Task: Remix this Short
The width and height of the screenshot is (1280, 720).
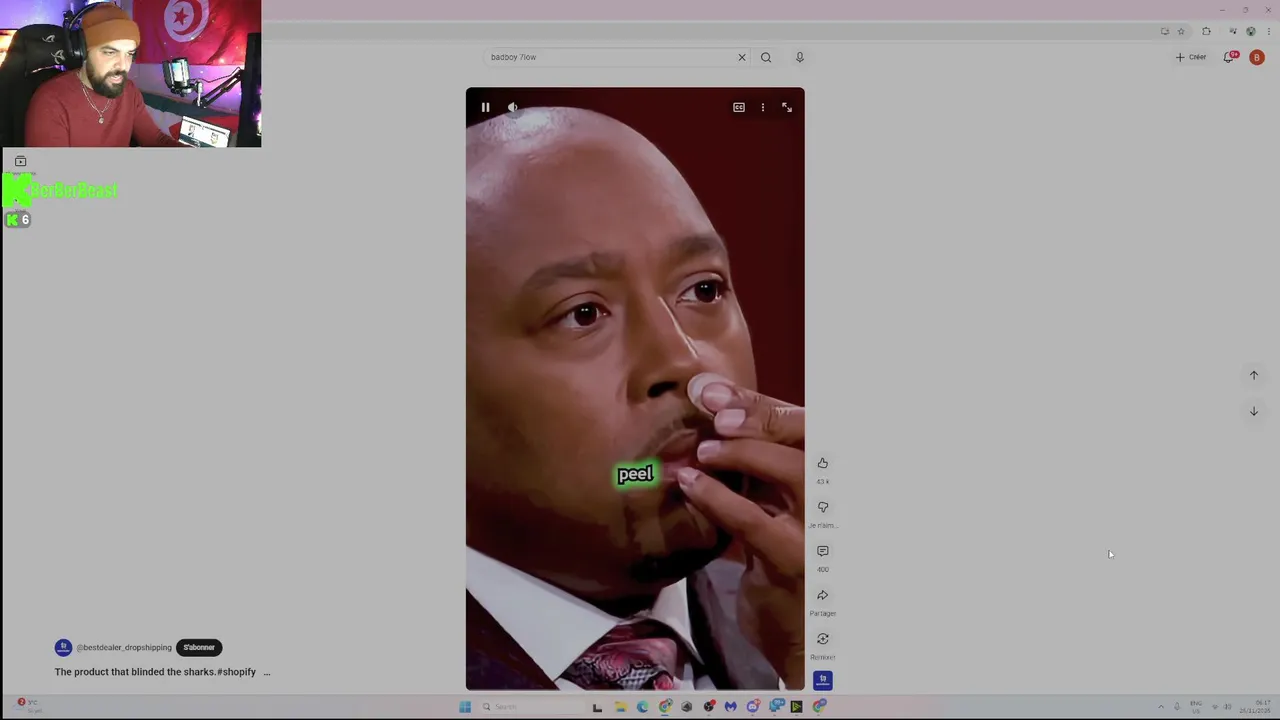Action: click(x=823, y=639)
